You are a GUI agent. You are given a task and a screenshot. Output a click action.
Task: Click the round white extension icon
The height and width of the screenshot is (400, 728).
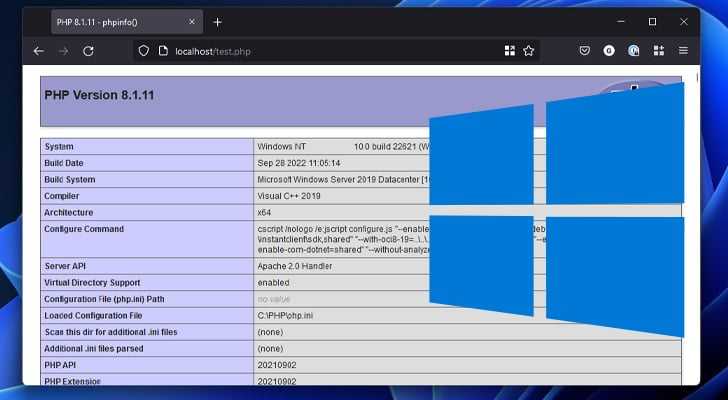click(609, 51)
